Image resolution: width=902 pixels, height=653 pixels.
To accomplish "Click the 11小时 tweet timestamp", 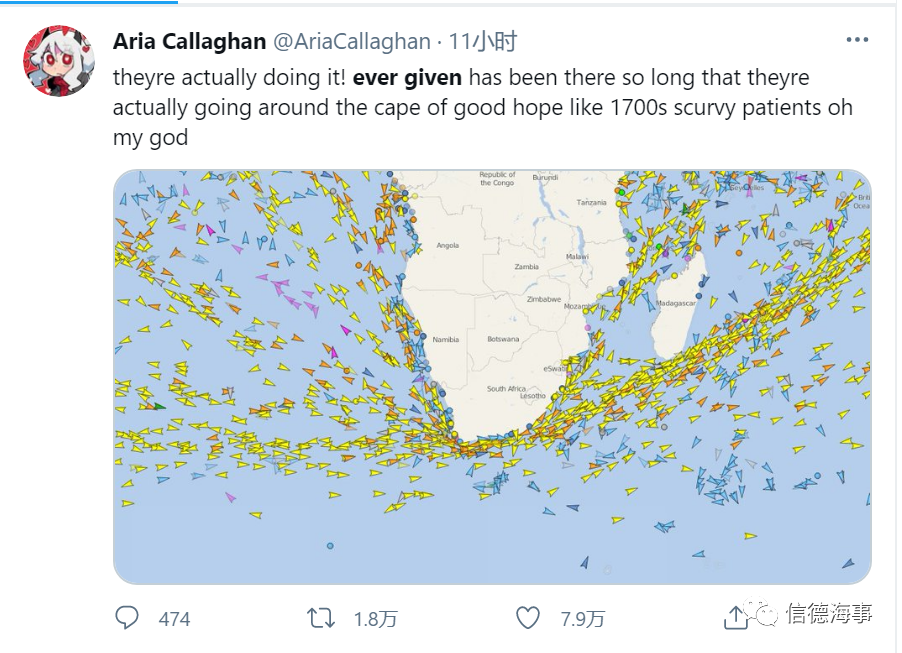I will pyautogui.click(x=483, y=42).
